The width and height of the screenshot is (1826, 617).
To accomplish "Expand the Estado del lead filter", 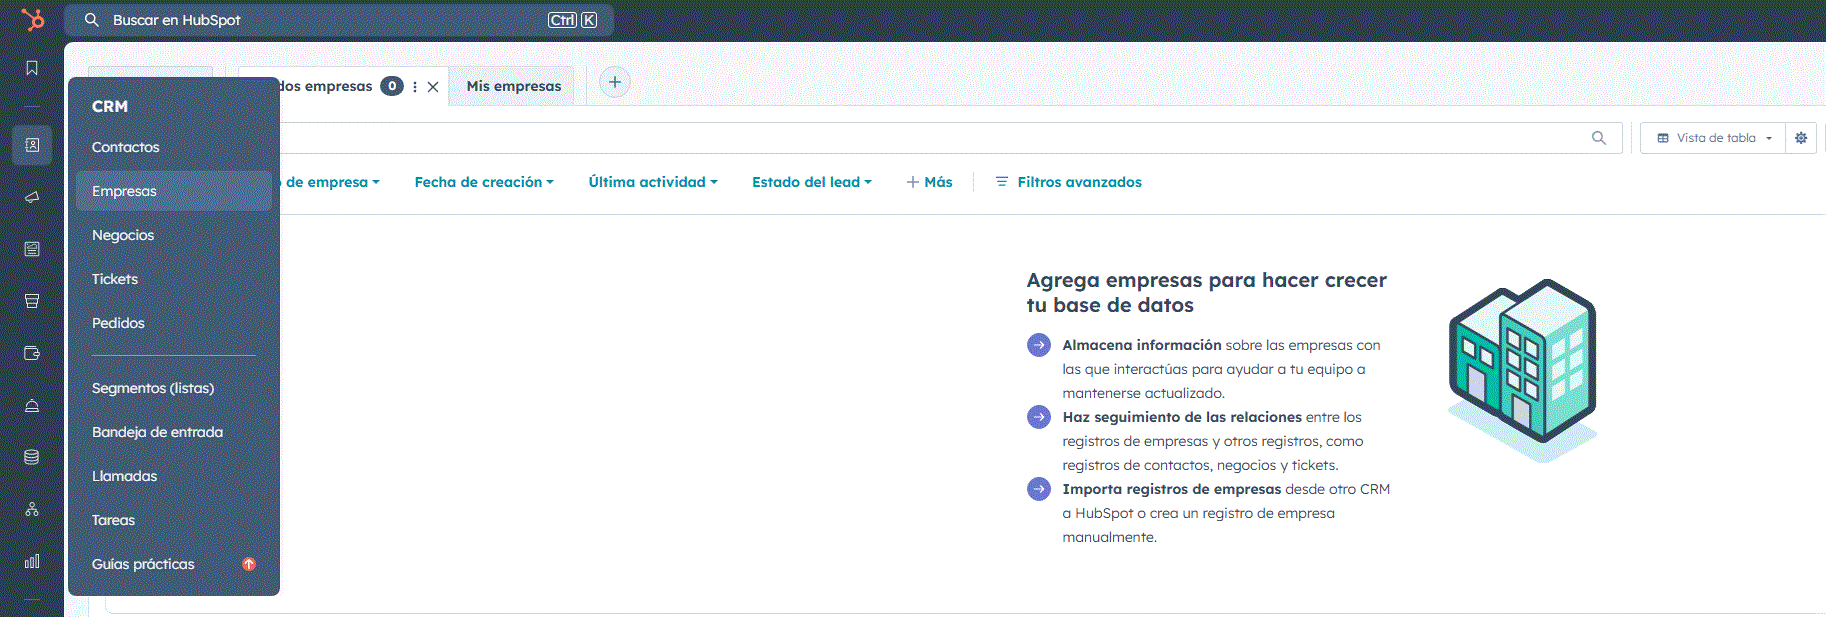I will coord(812,182).
